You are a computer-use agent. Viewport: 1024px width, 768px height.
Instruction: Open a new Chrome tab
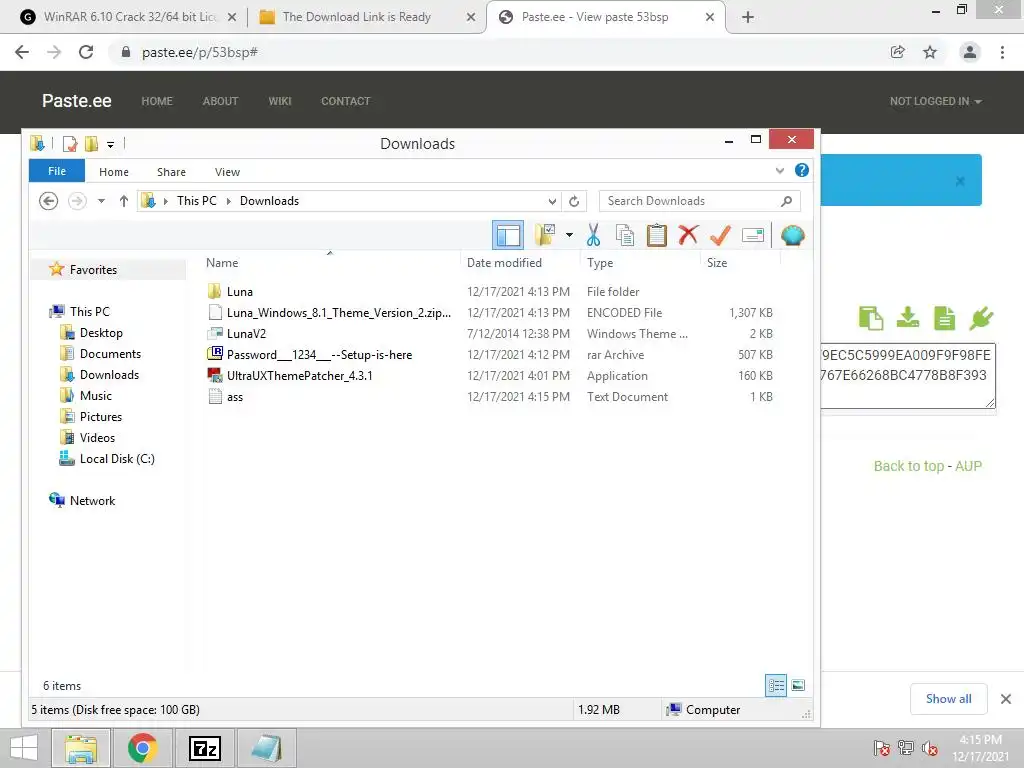pos(748,17)
